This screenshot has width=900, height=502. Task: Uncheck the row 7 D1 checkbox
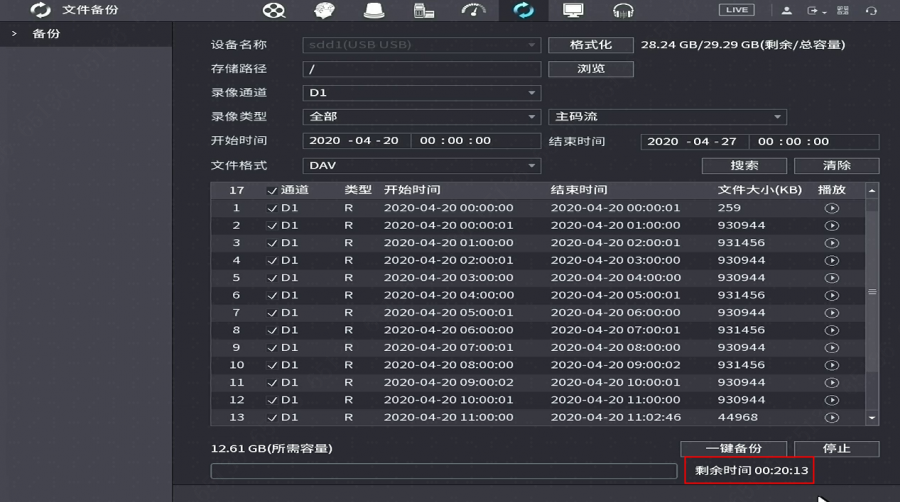click(272, 313)
